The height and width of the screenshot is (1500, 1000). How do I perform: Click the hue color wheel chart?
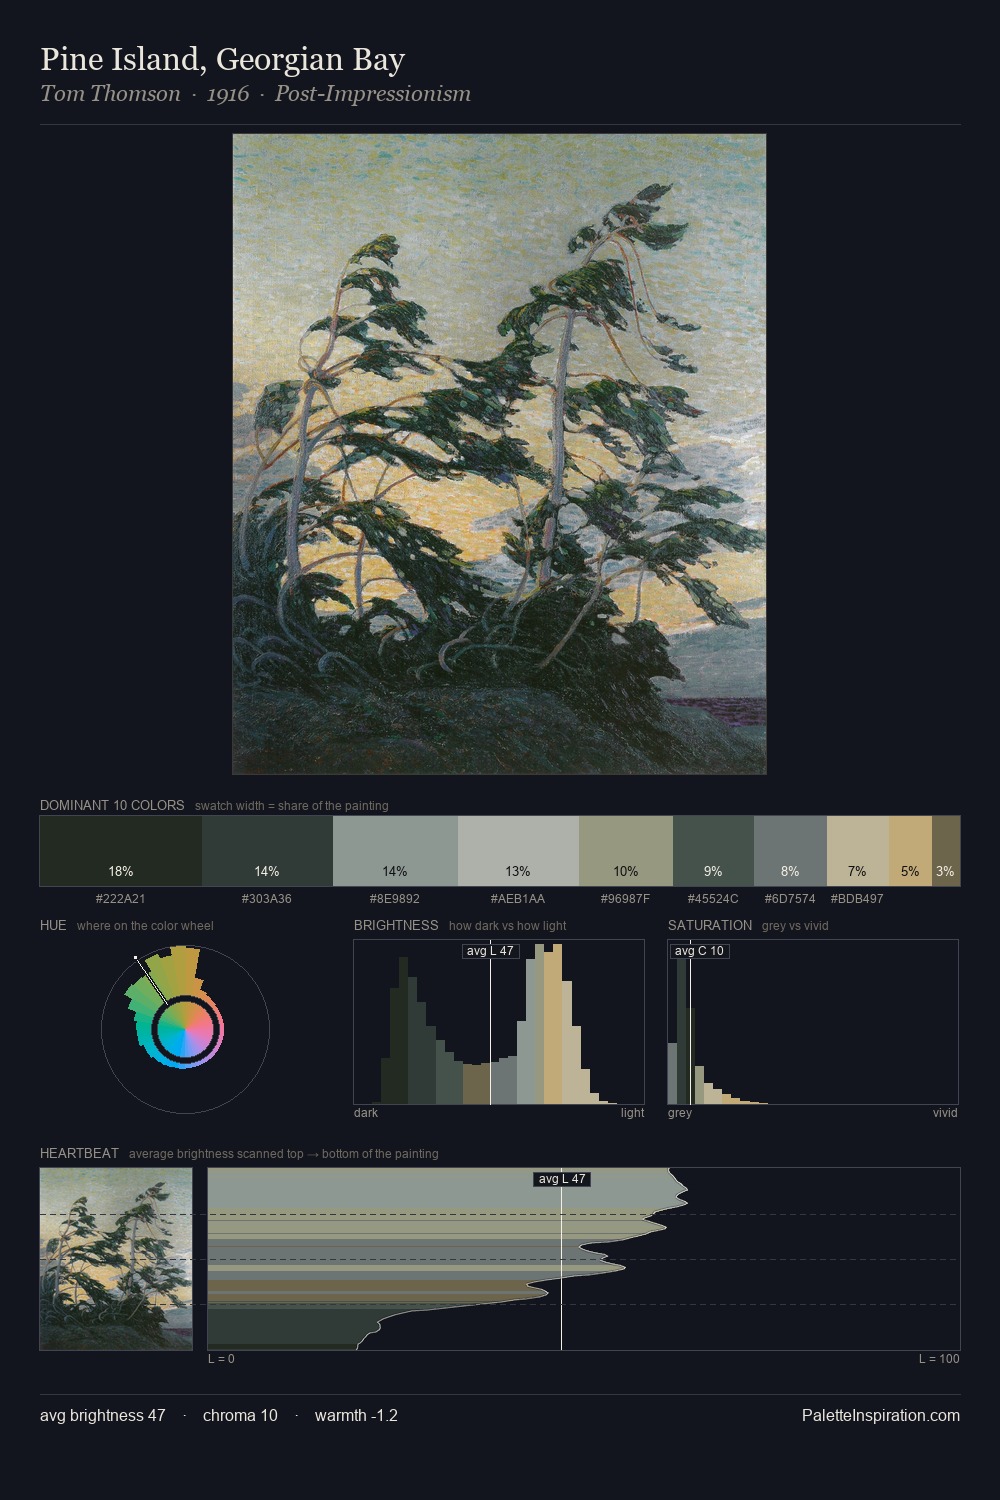pos(185,1029)
